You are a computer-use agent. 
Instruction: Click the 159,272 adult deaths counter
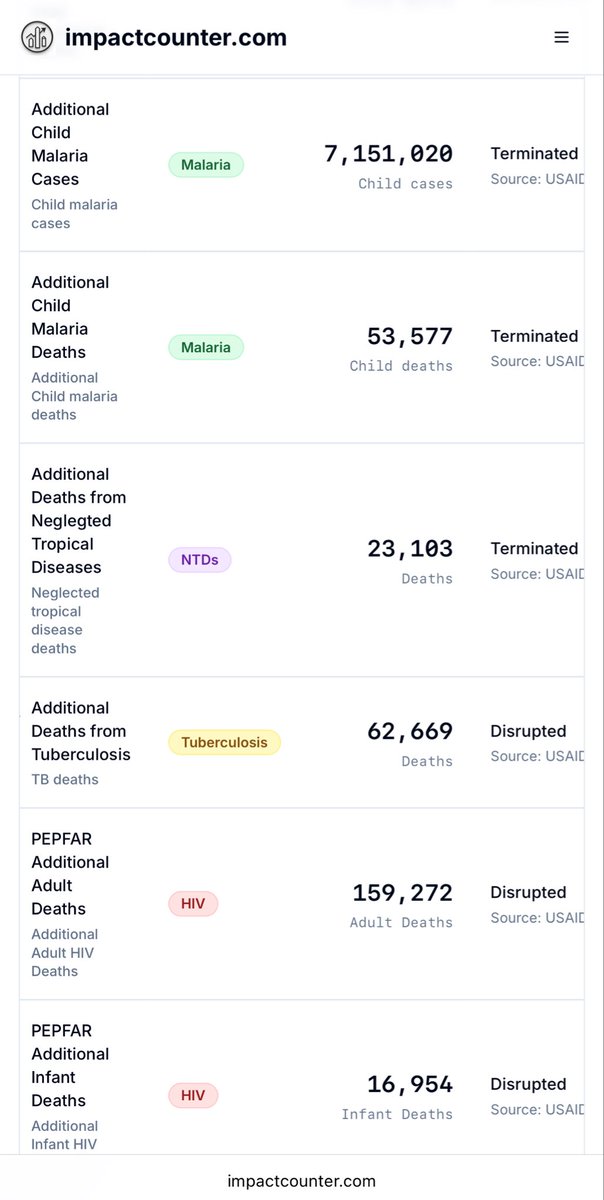click(x=402, y=893)
